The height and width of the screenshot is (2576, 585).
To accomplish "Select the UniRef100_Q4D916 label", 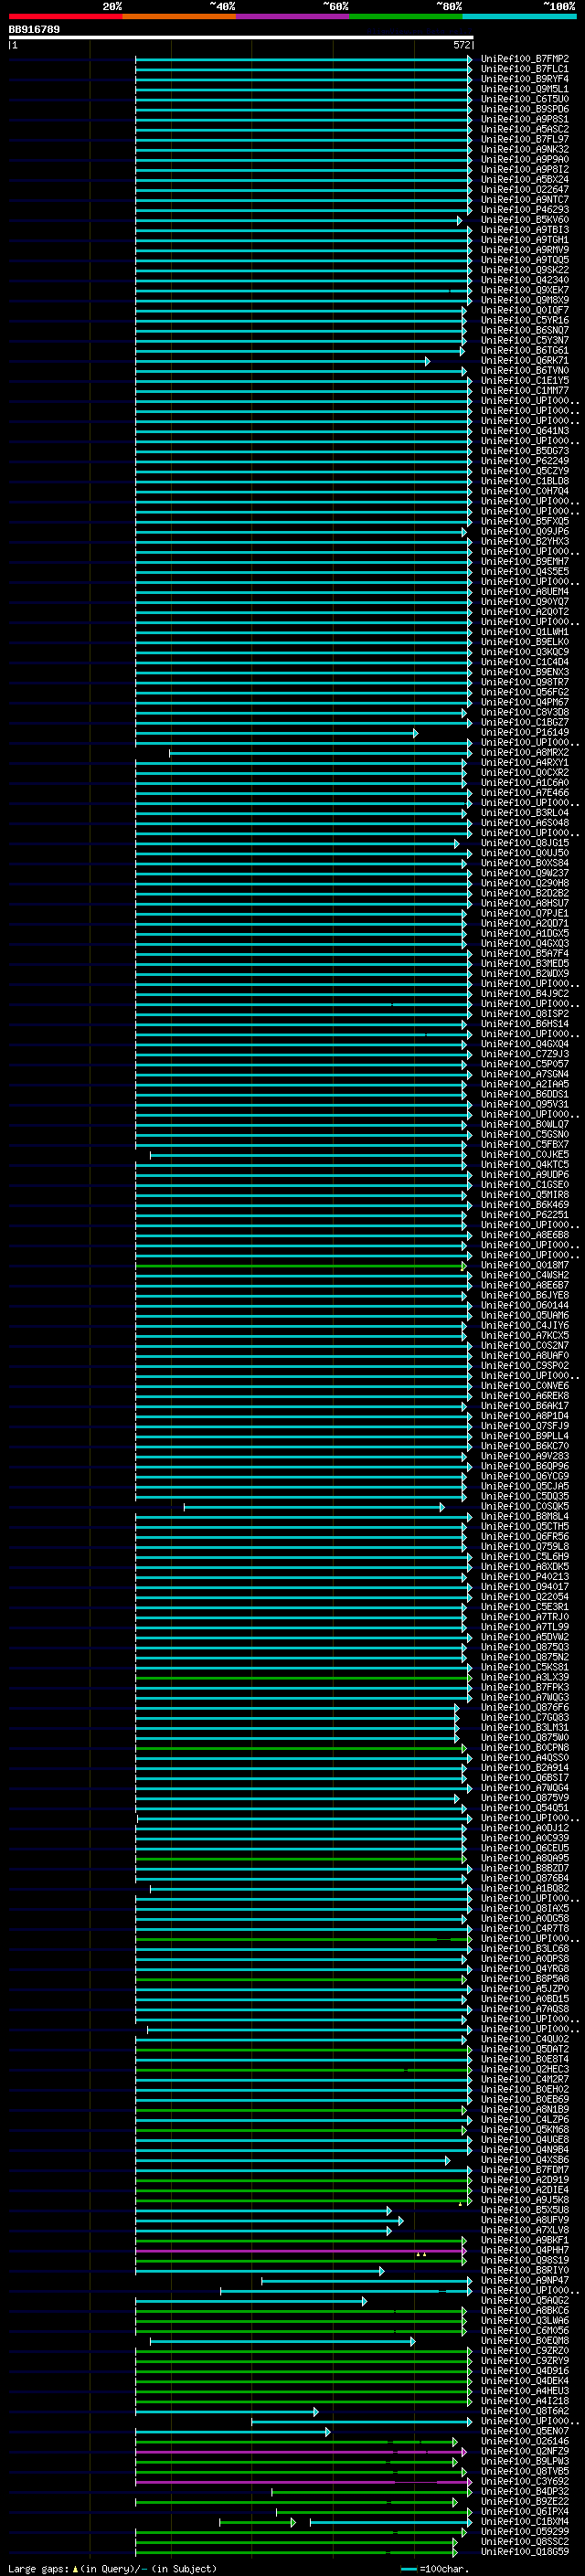I will [x=524, y=2371].
